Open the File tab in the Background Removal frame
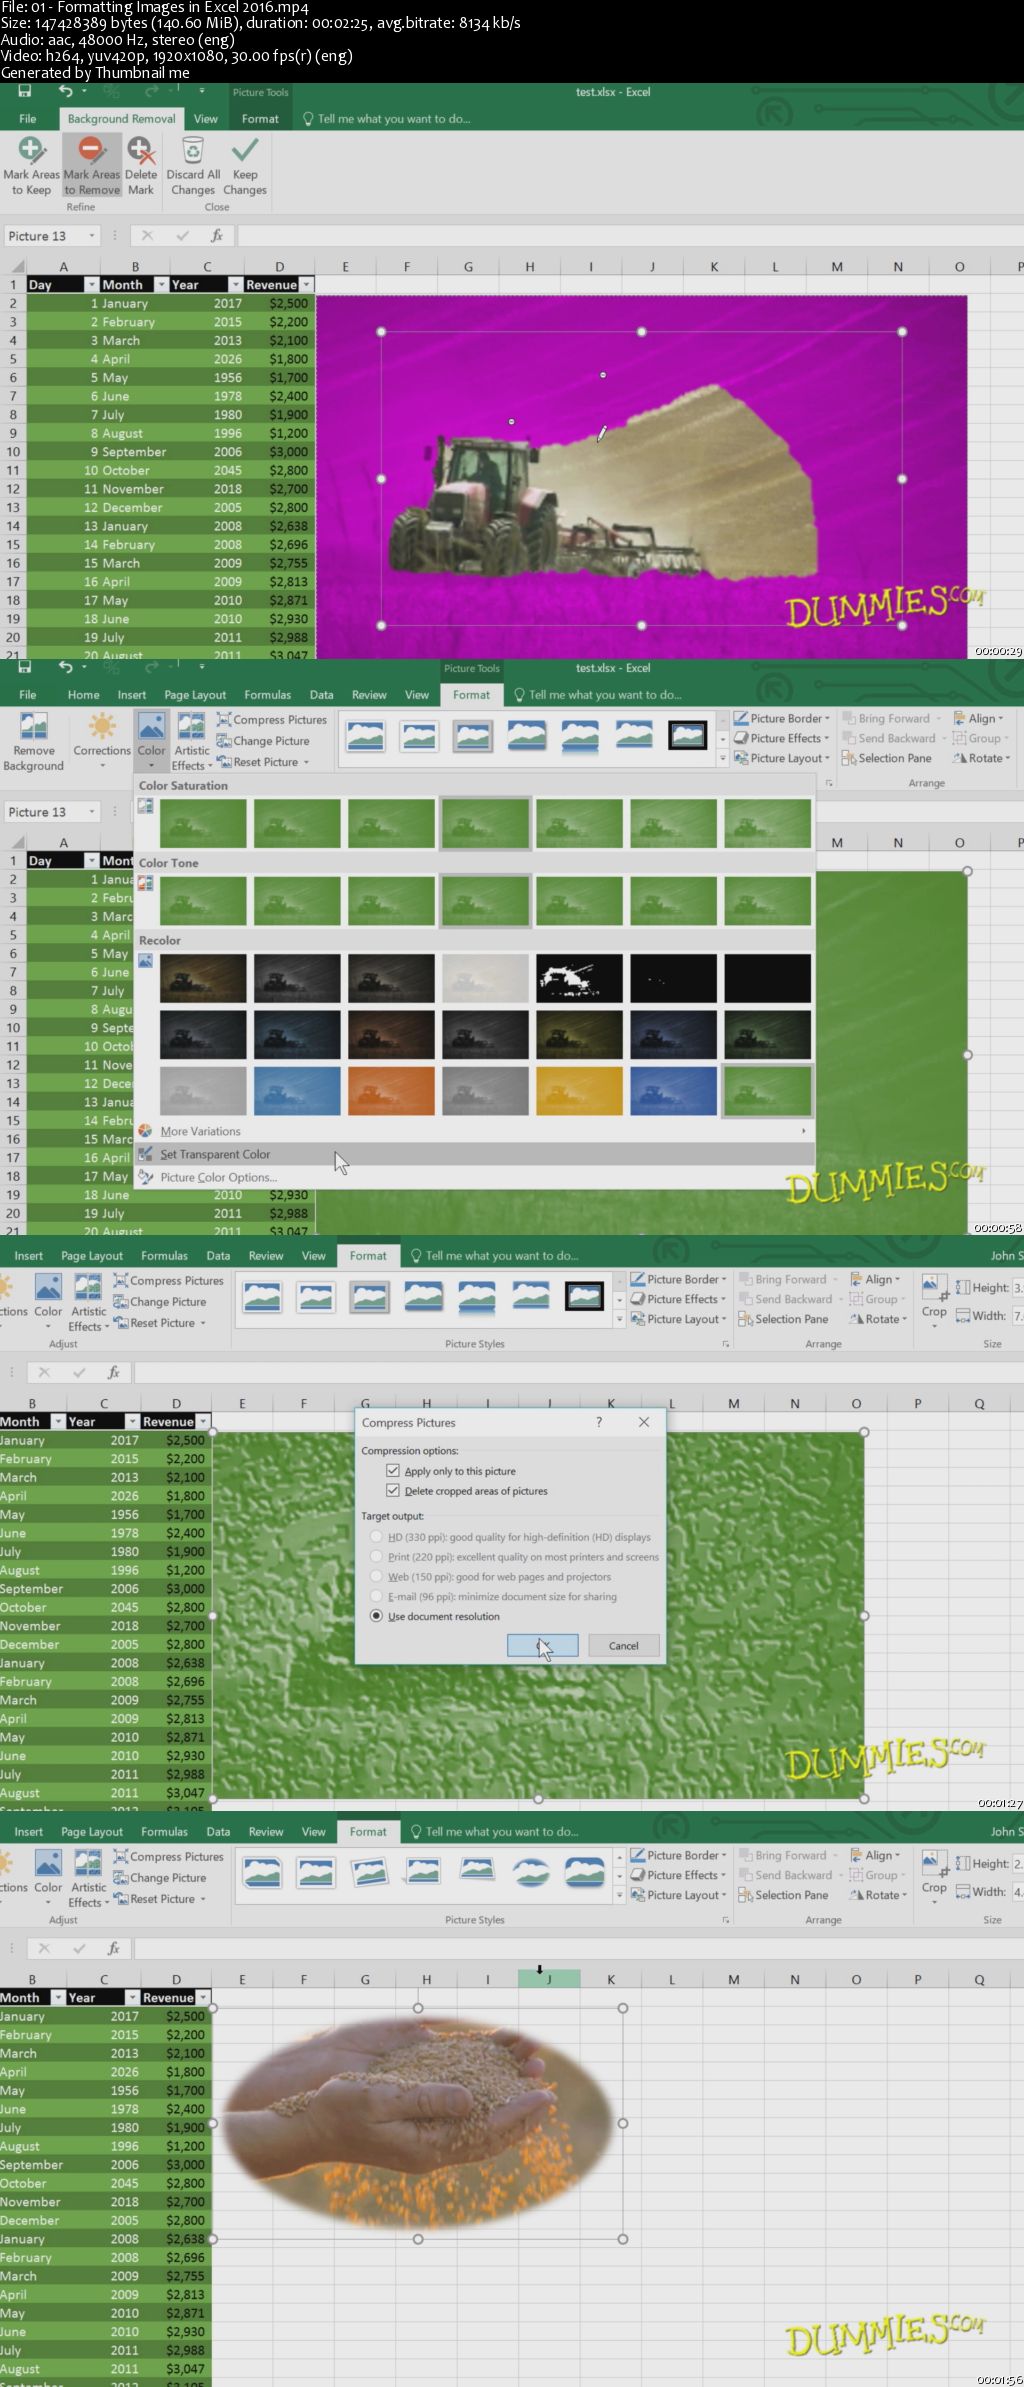Screen dimensions: 1024x2387 click(x=28, y=118)
